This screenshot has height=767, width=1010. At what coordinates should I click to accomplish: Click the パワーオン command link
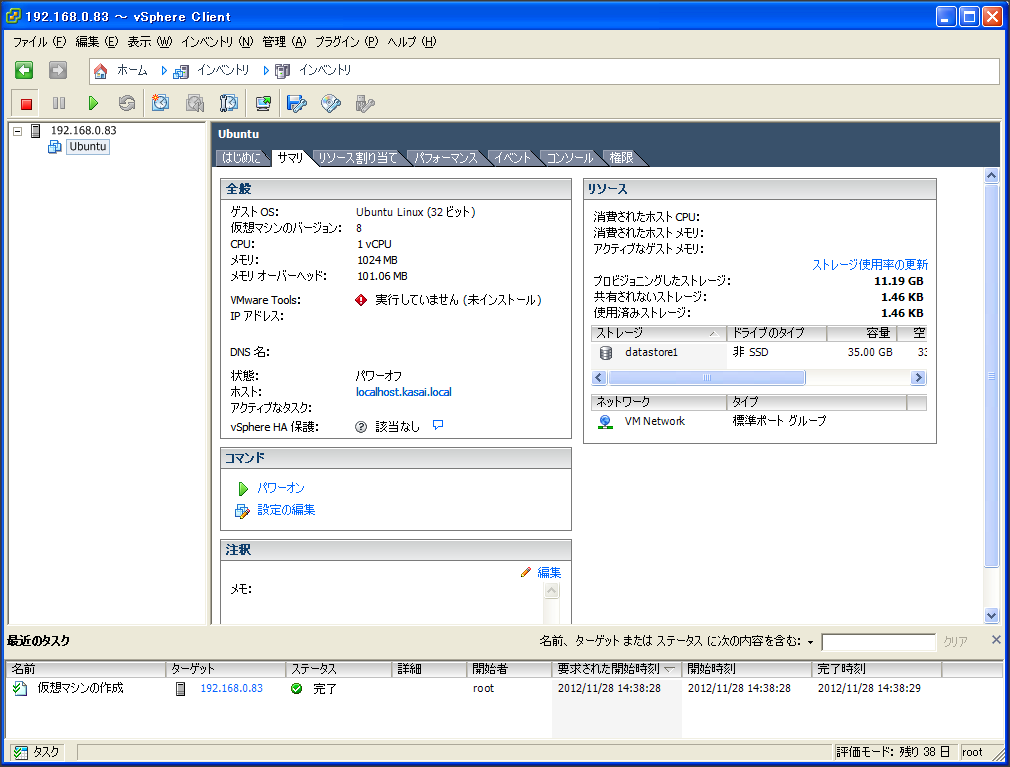pyautogui.click(x=281, y=488)
